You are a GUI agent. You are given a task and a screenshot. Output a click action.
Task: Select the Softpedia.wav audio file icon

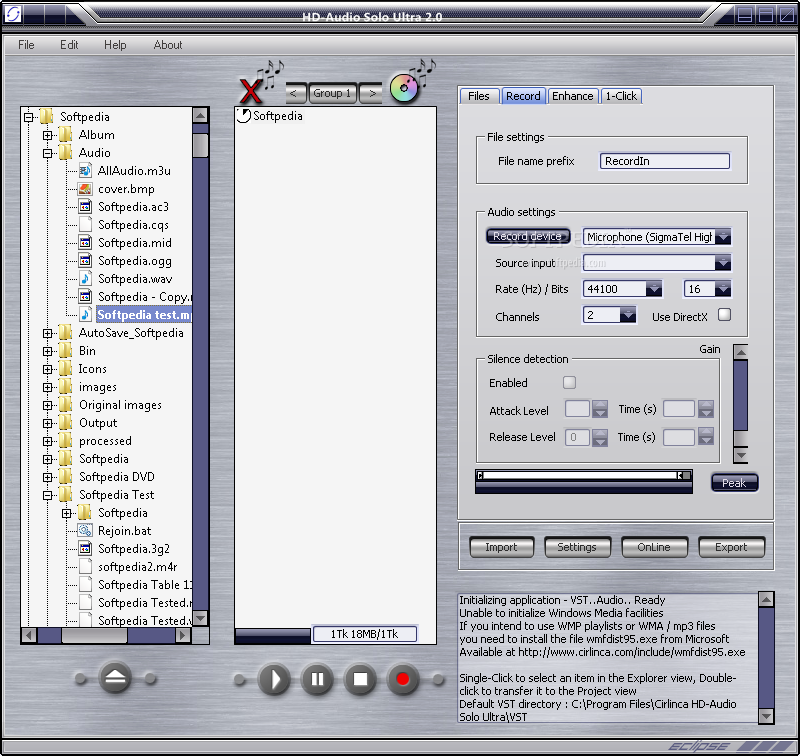click(x=85, y=279)
